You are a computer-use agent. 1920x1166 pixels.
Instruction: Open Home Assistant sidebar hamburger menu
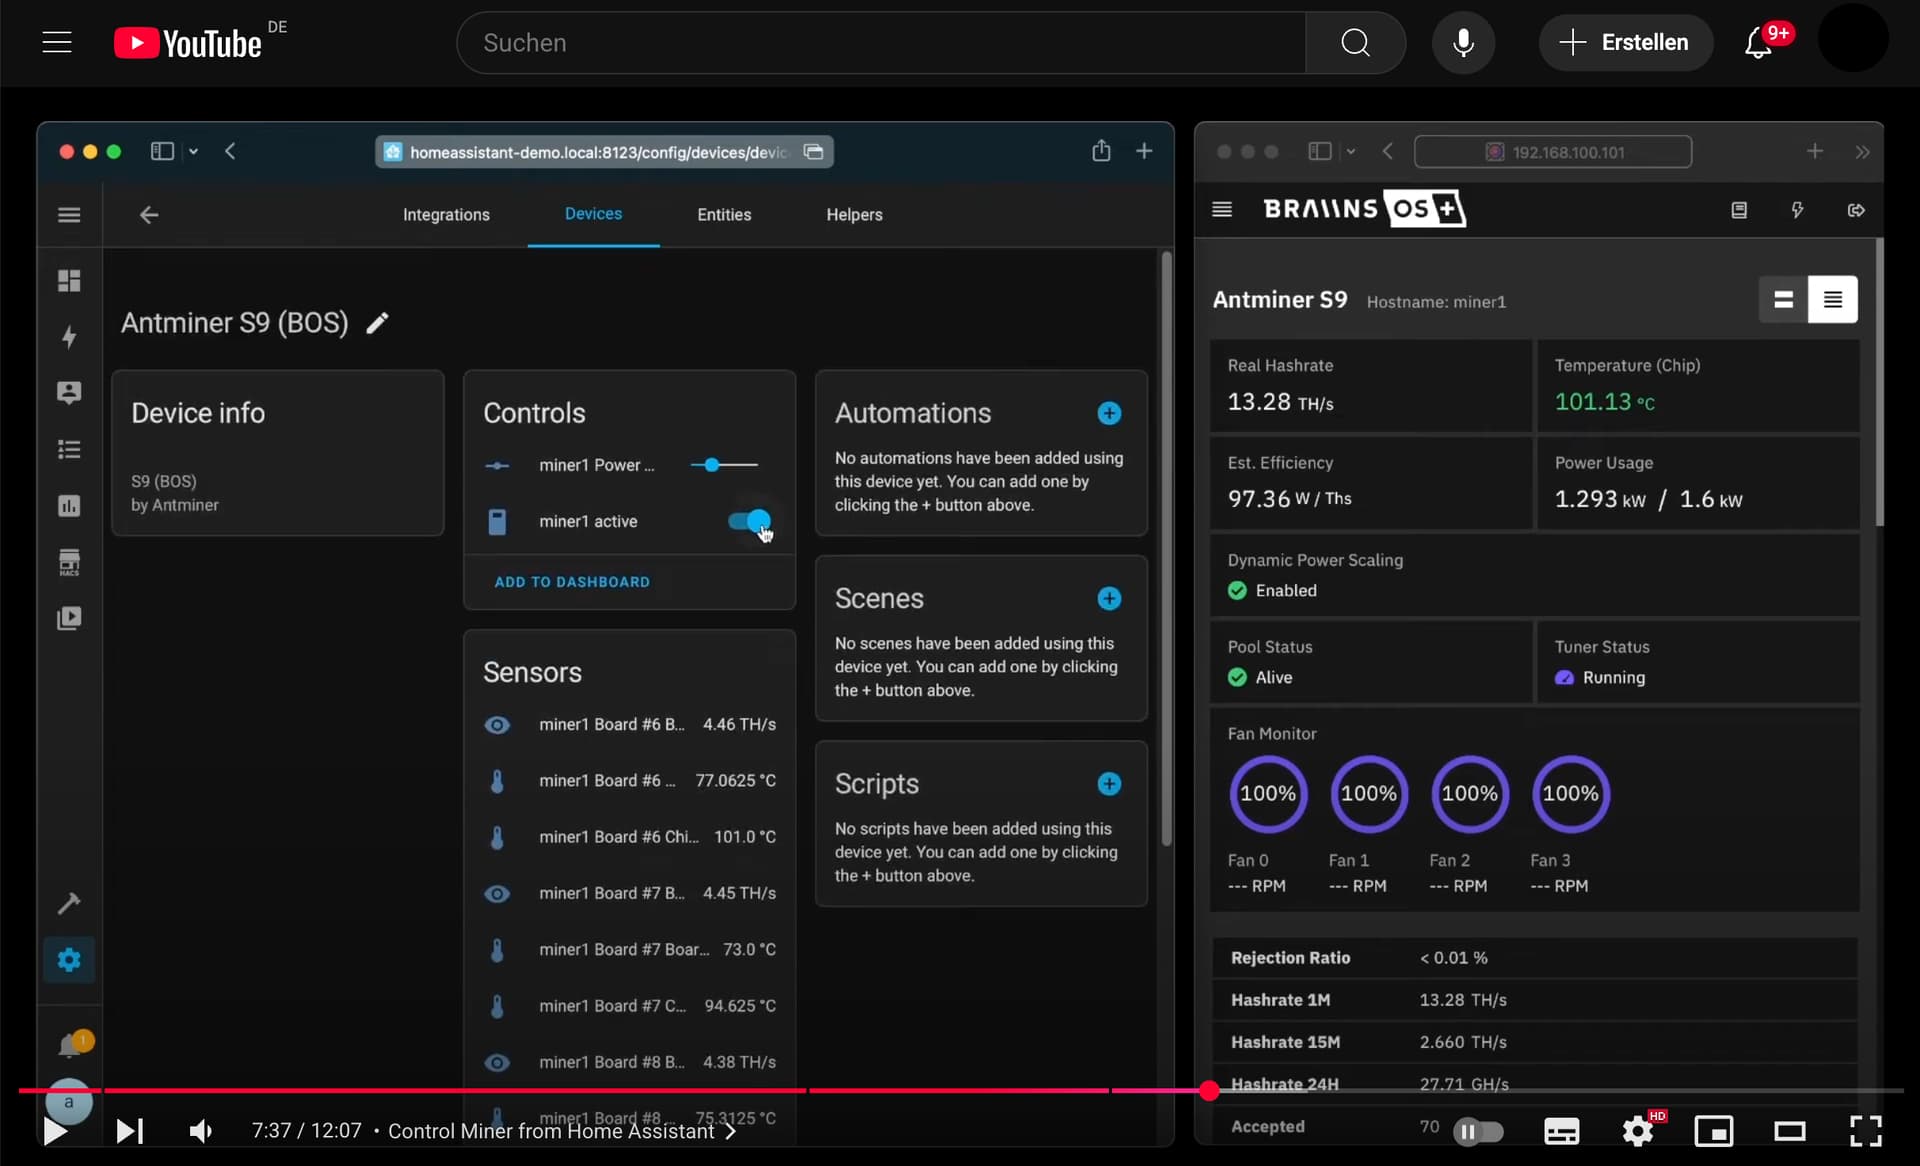pos(69,215)
